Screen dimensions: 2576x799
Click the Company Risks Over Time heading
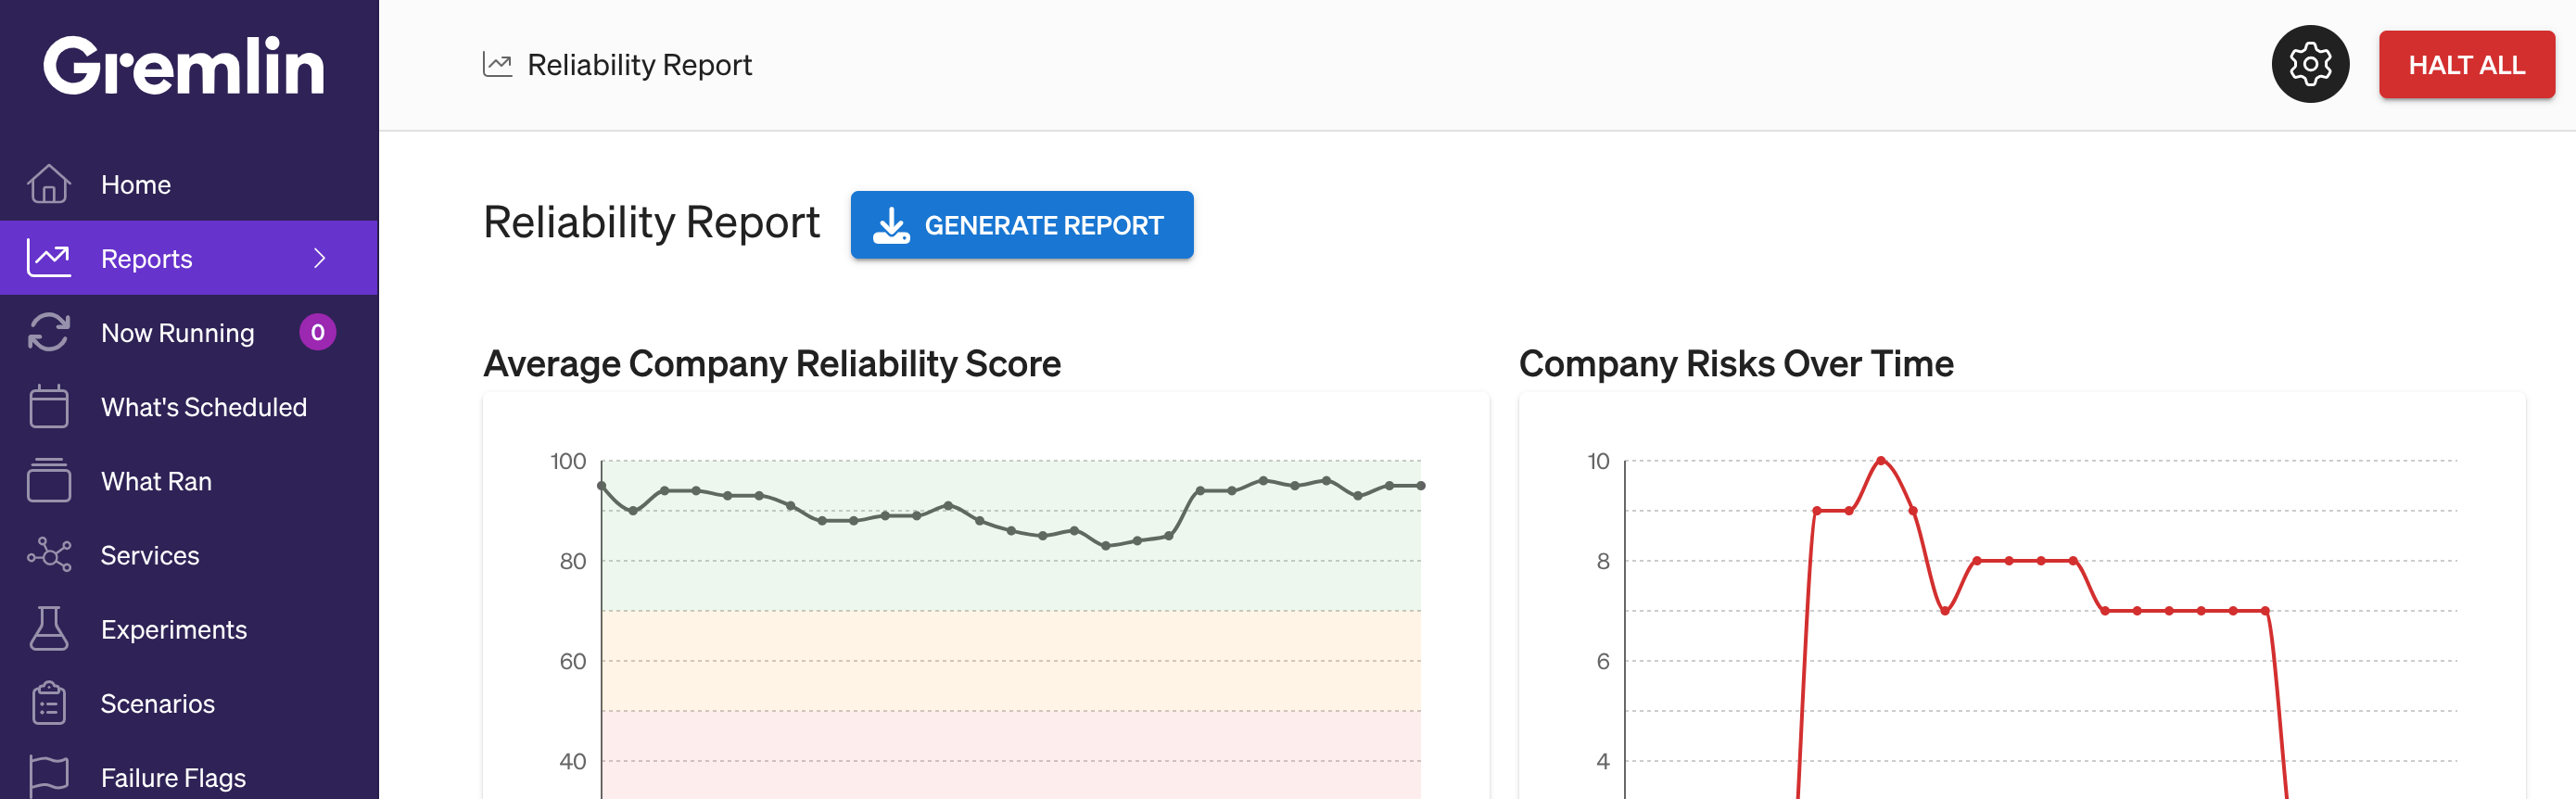pos(1735,363)
